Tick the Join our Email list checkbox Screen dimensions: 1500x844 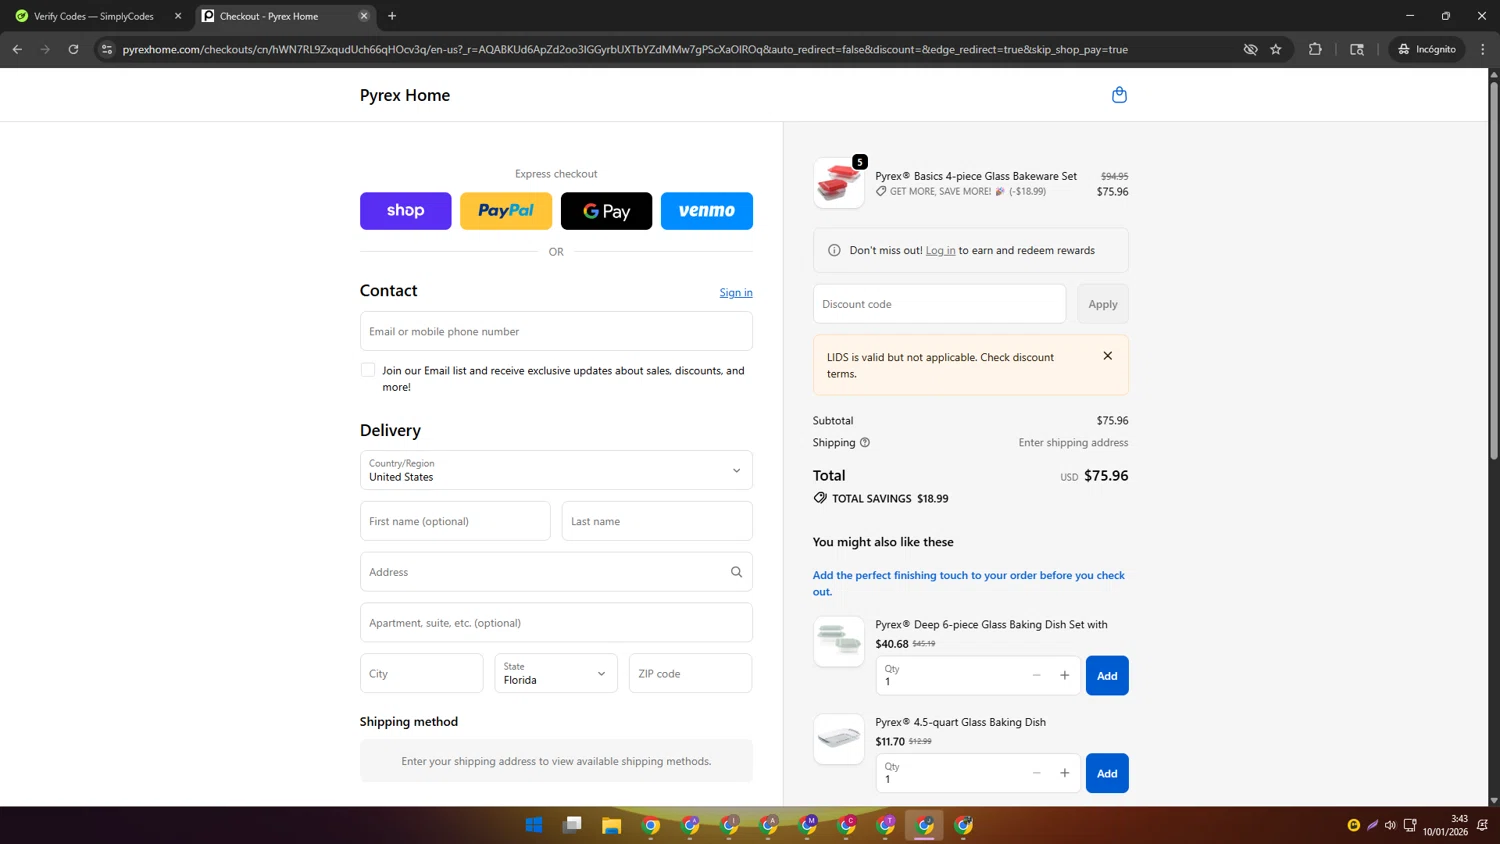tap(368, 370)
